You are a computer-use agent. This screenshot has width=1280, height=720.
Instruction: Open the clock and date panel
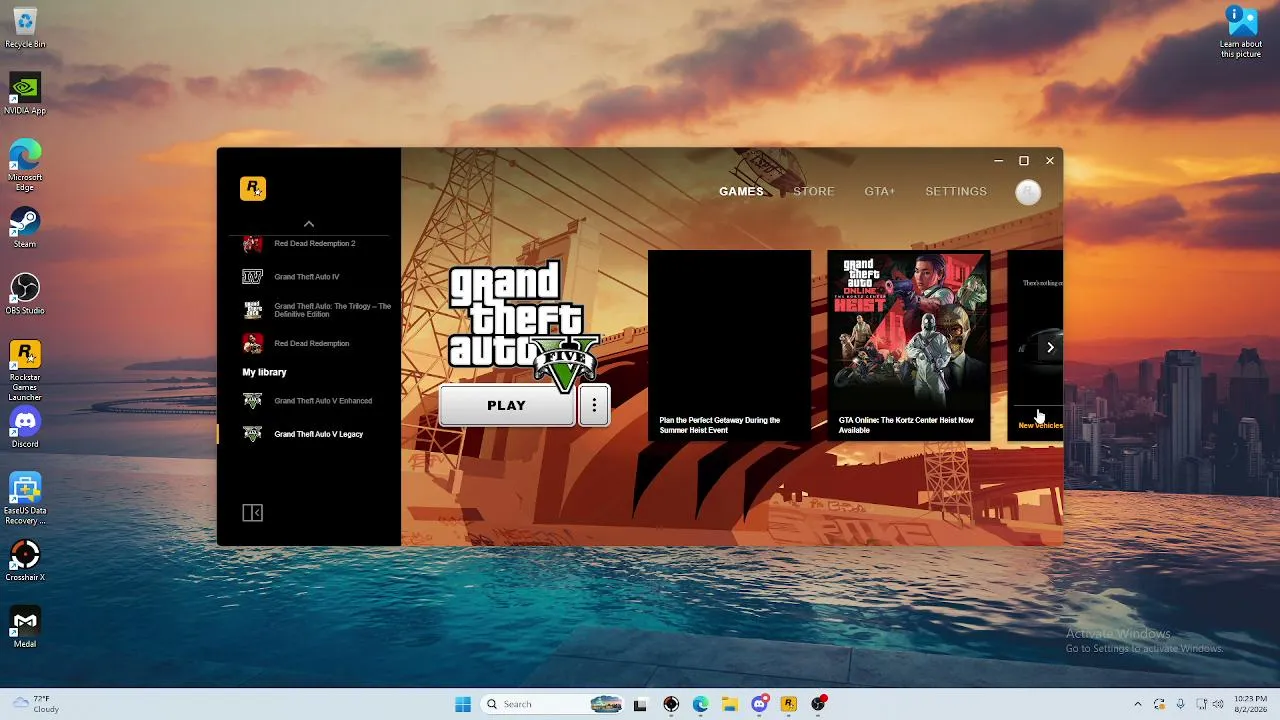pyautogui.click(x=1250, y=704)
